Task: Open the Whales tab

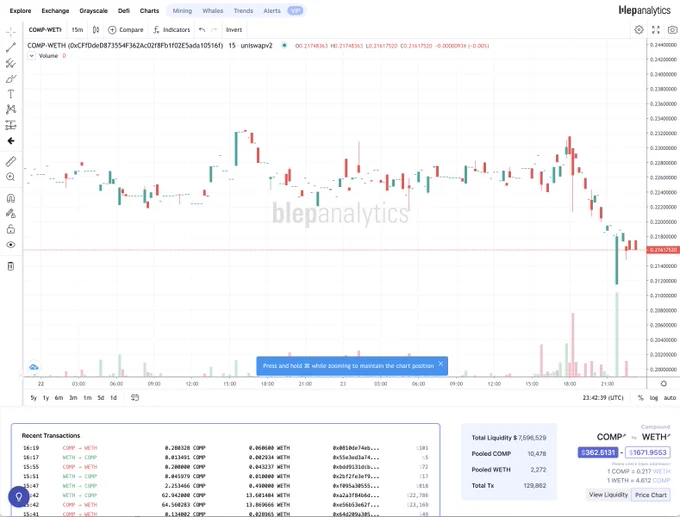Action: (x=212, y=10)
